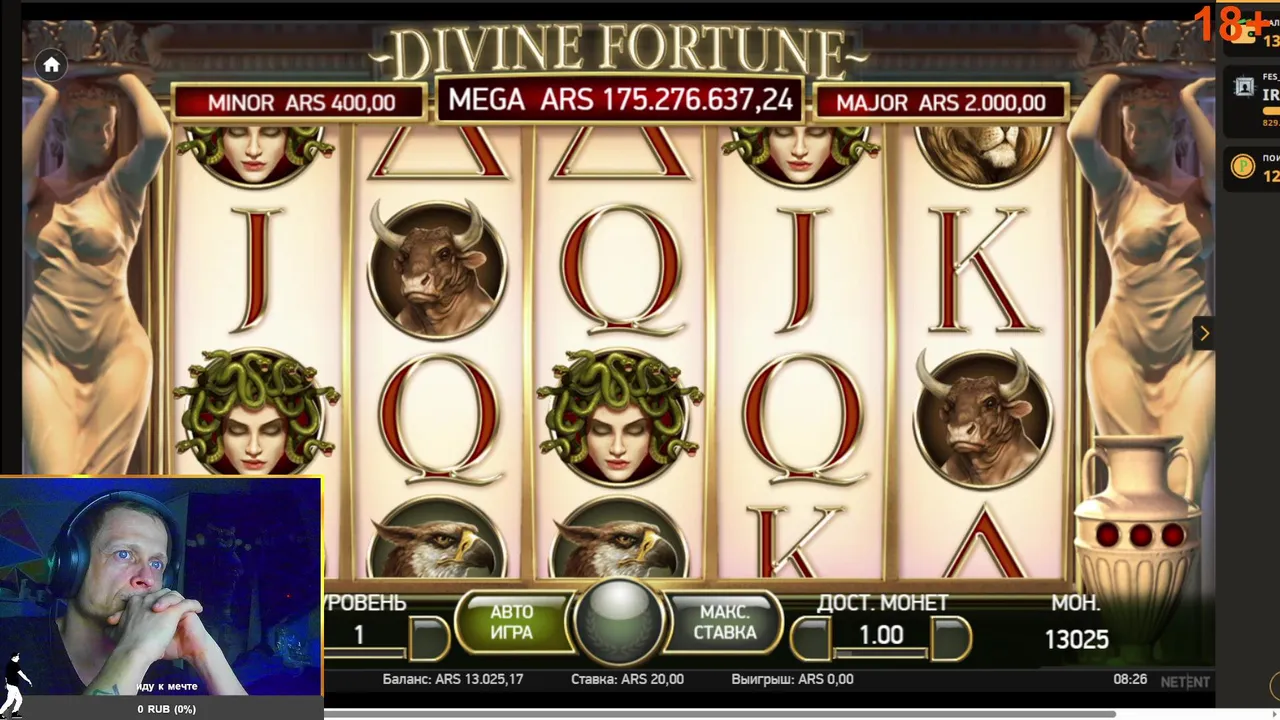Decrease the coin value (ДОСТ. МОНЕТ)
The height and width of the screenshot is (720, 1280).
click(810, 637)
